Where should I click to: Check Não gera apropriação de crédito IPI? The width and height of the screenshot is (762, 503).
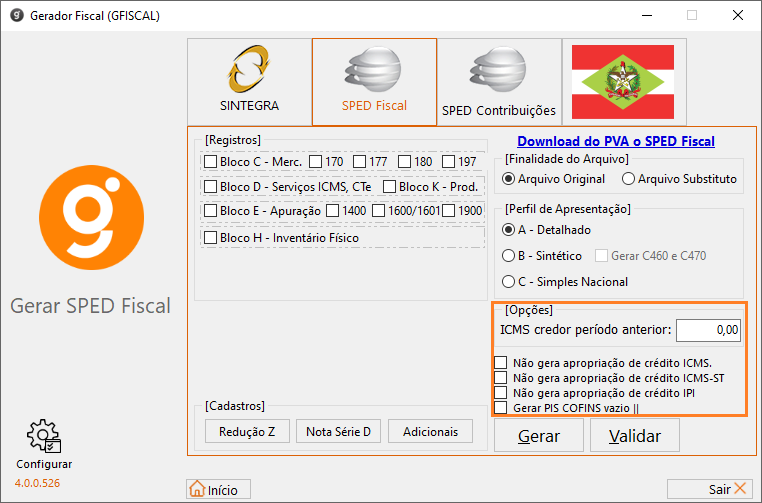tap(501, 392)
